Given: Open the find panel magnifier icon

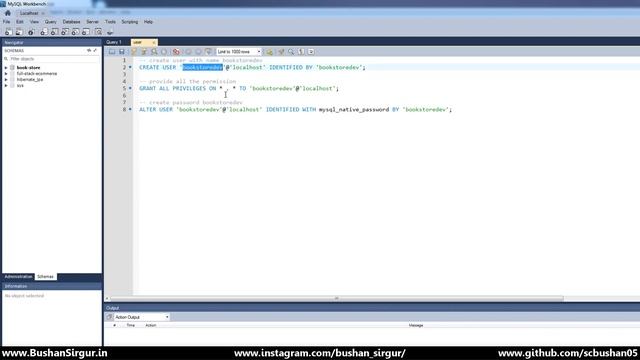Looking at the screenshot, I should (x=291, y=52).
